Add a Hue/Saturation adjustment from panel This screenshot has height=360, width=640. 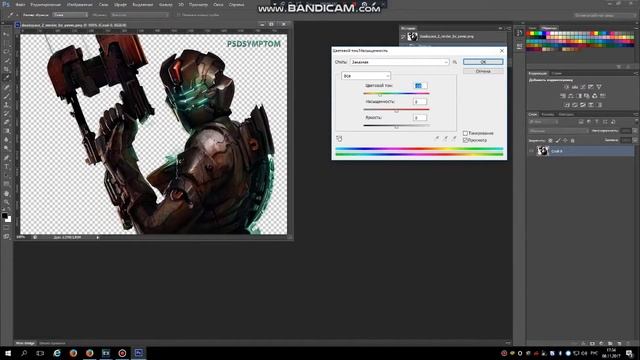point(563,96)
